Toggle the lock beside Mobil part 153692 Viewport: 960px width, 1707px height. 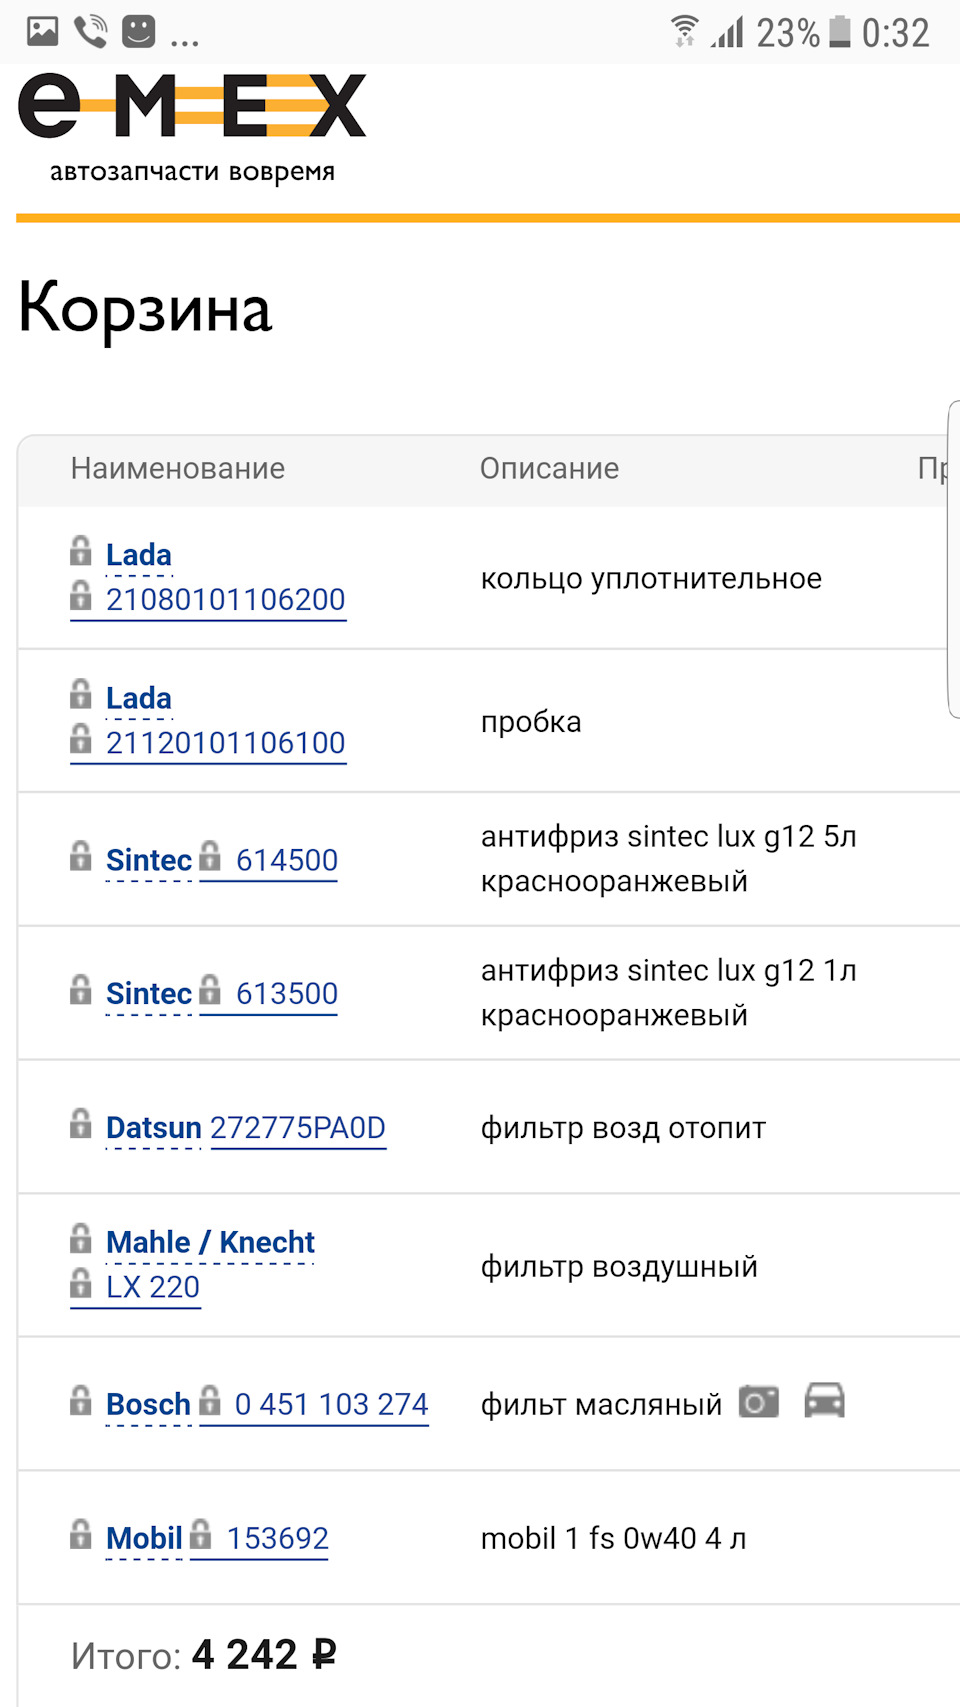click(203, 1536)
